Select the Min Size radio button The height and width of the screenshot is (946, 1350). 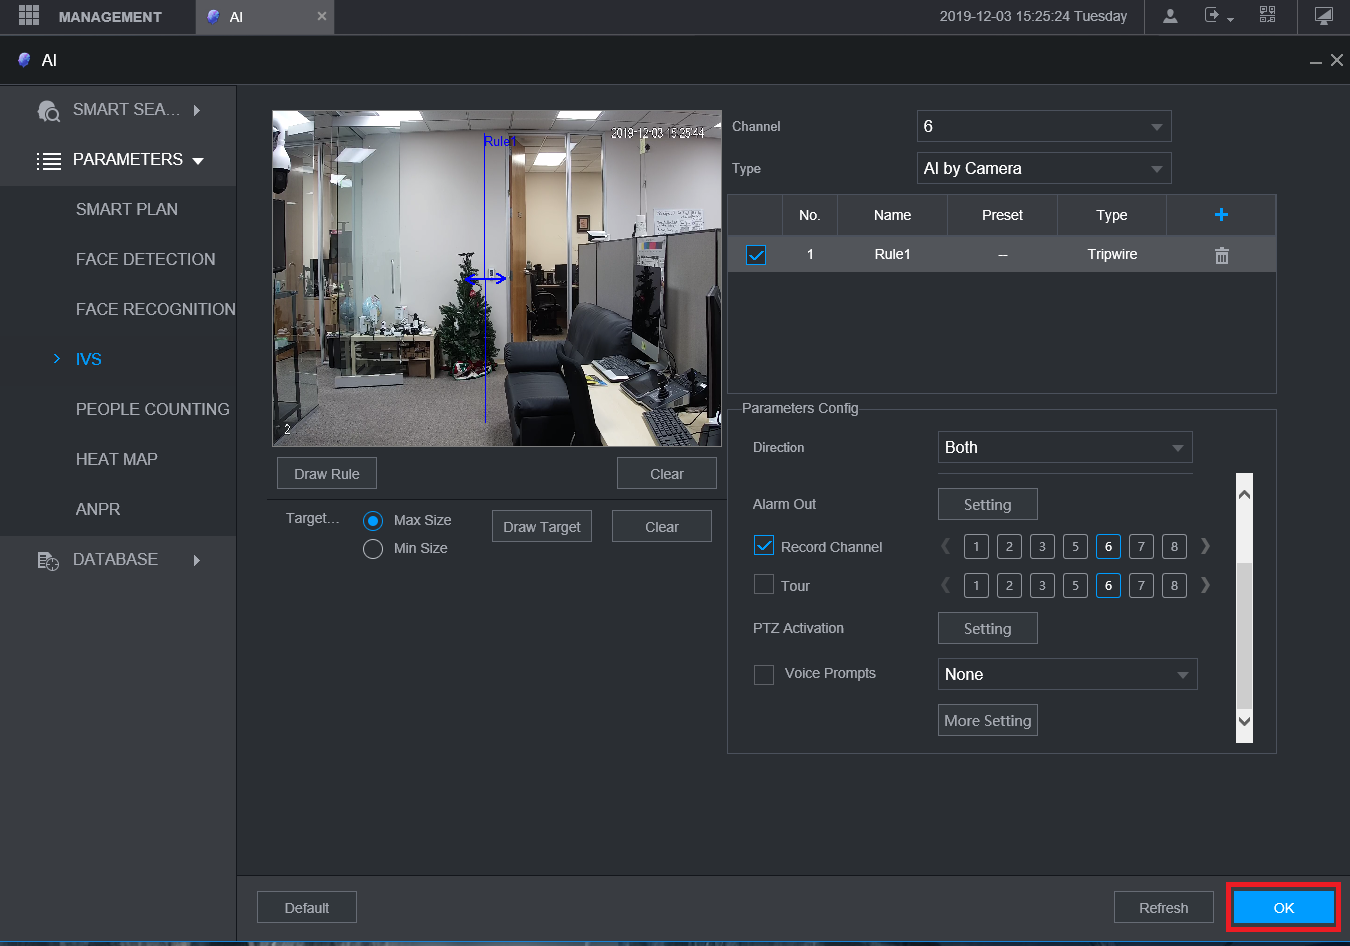coord(373,549)
